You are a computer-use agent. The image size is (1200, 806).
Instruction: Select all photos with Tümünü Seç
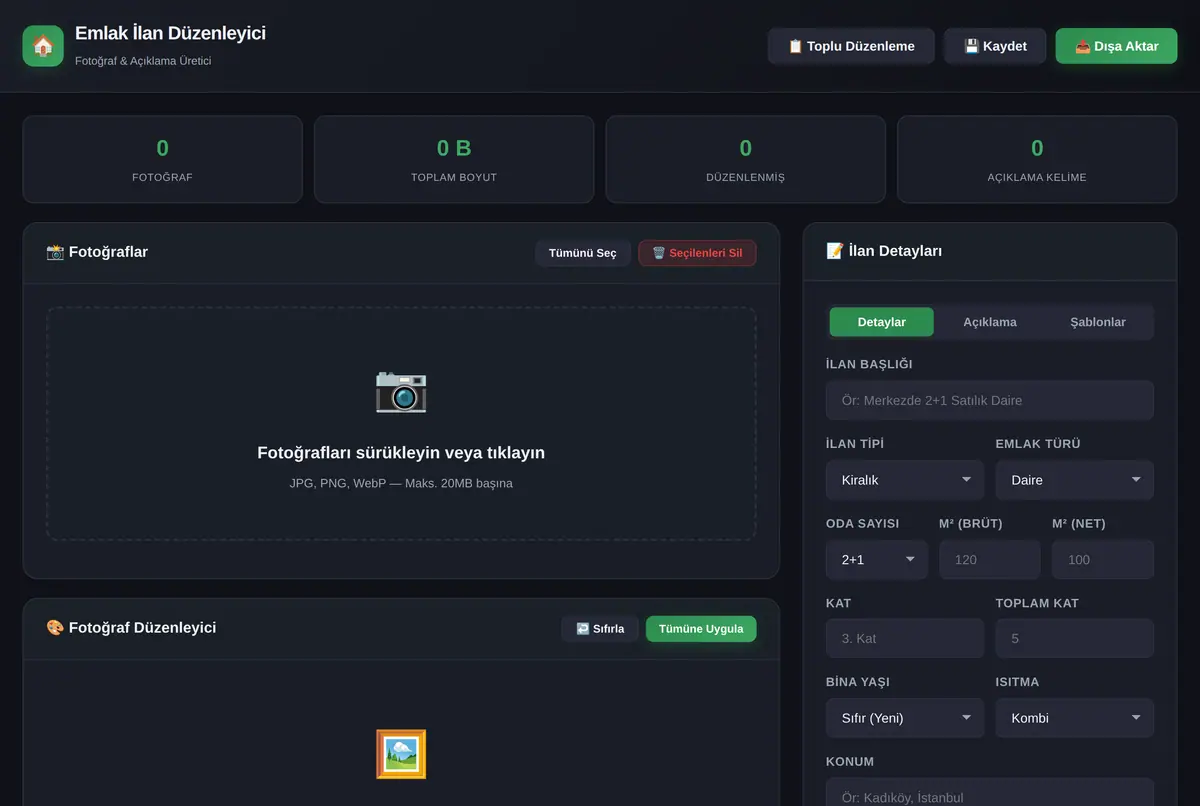point(583,253)
